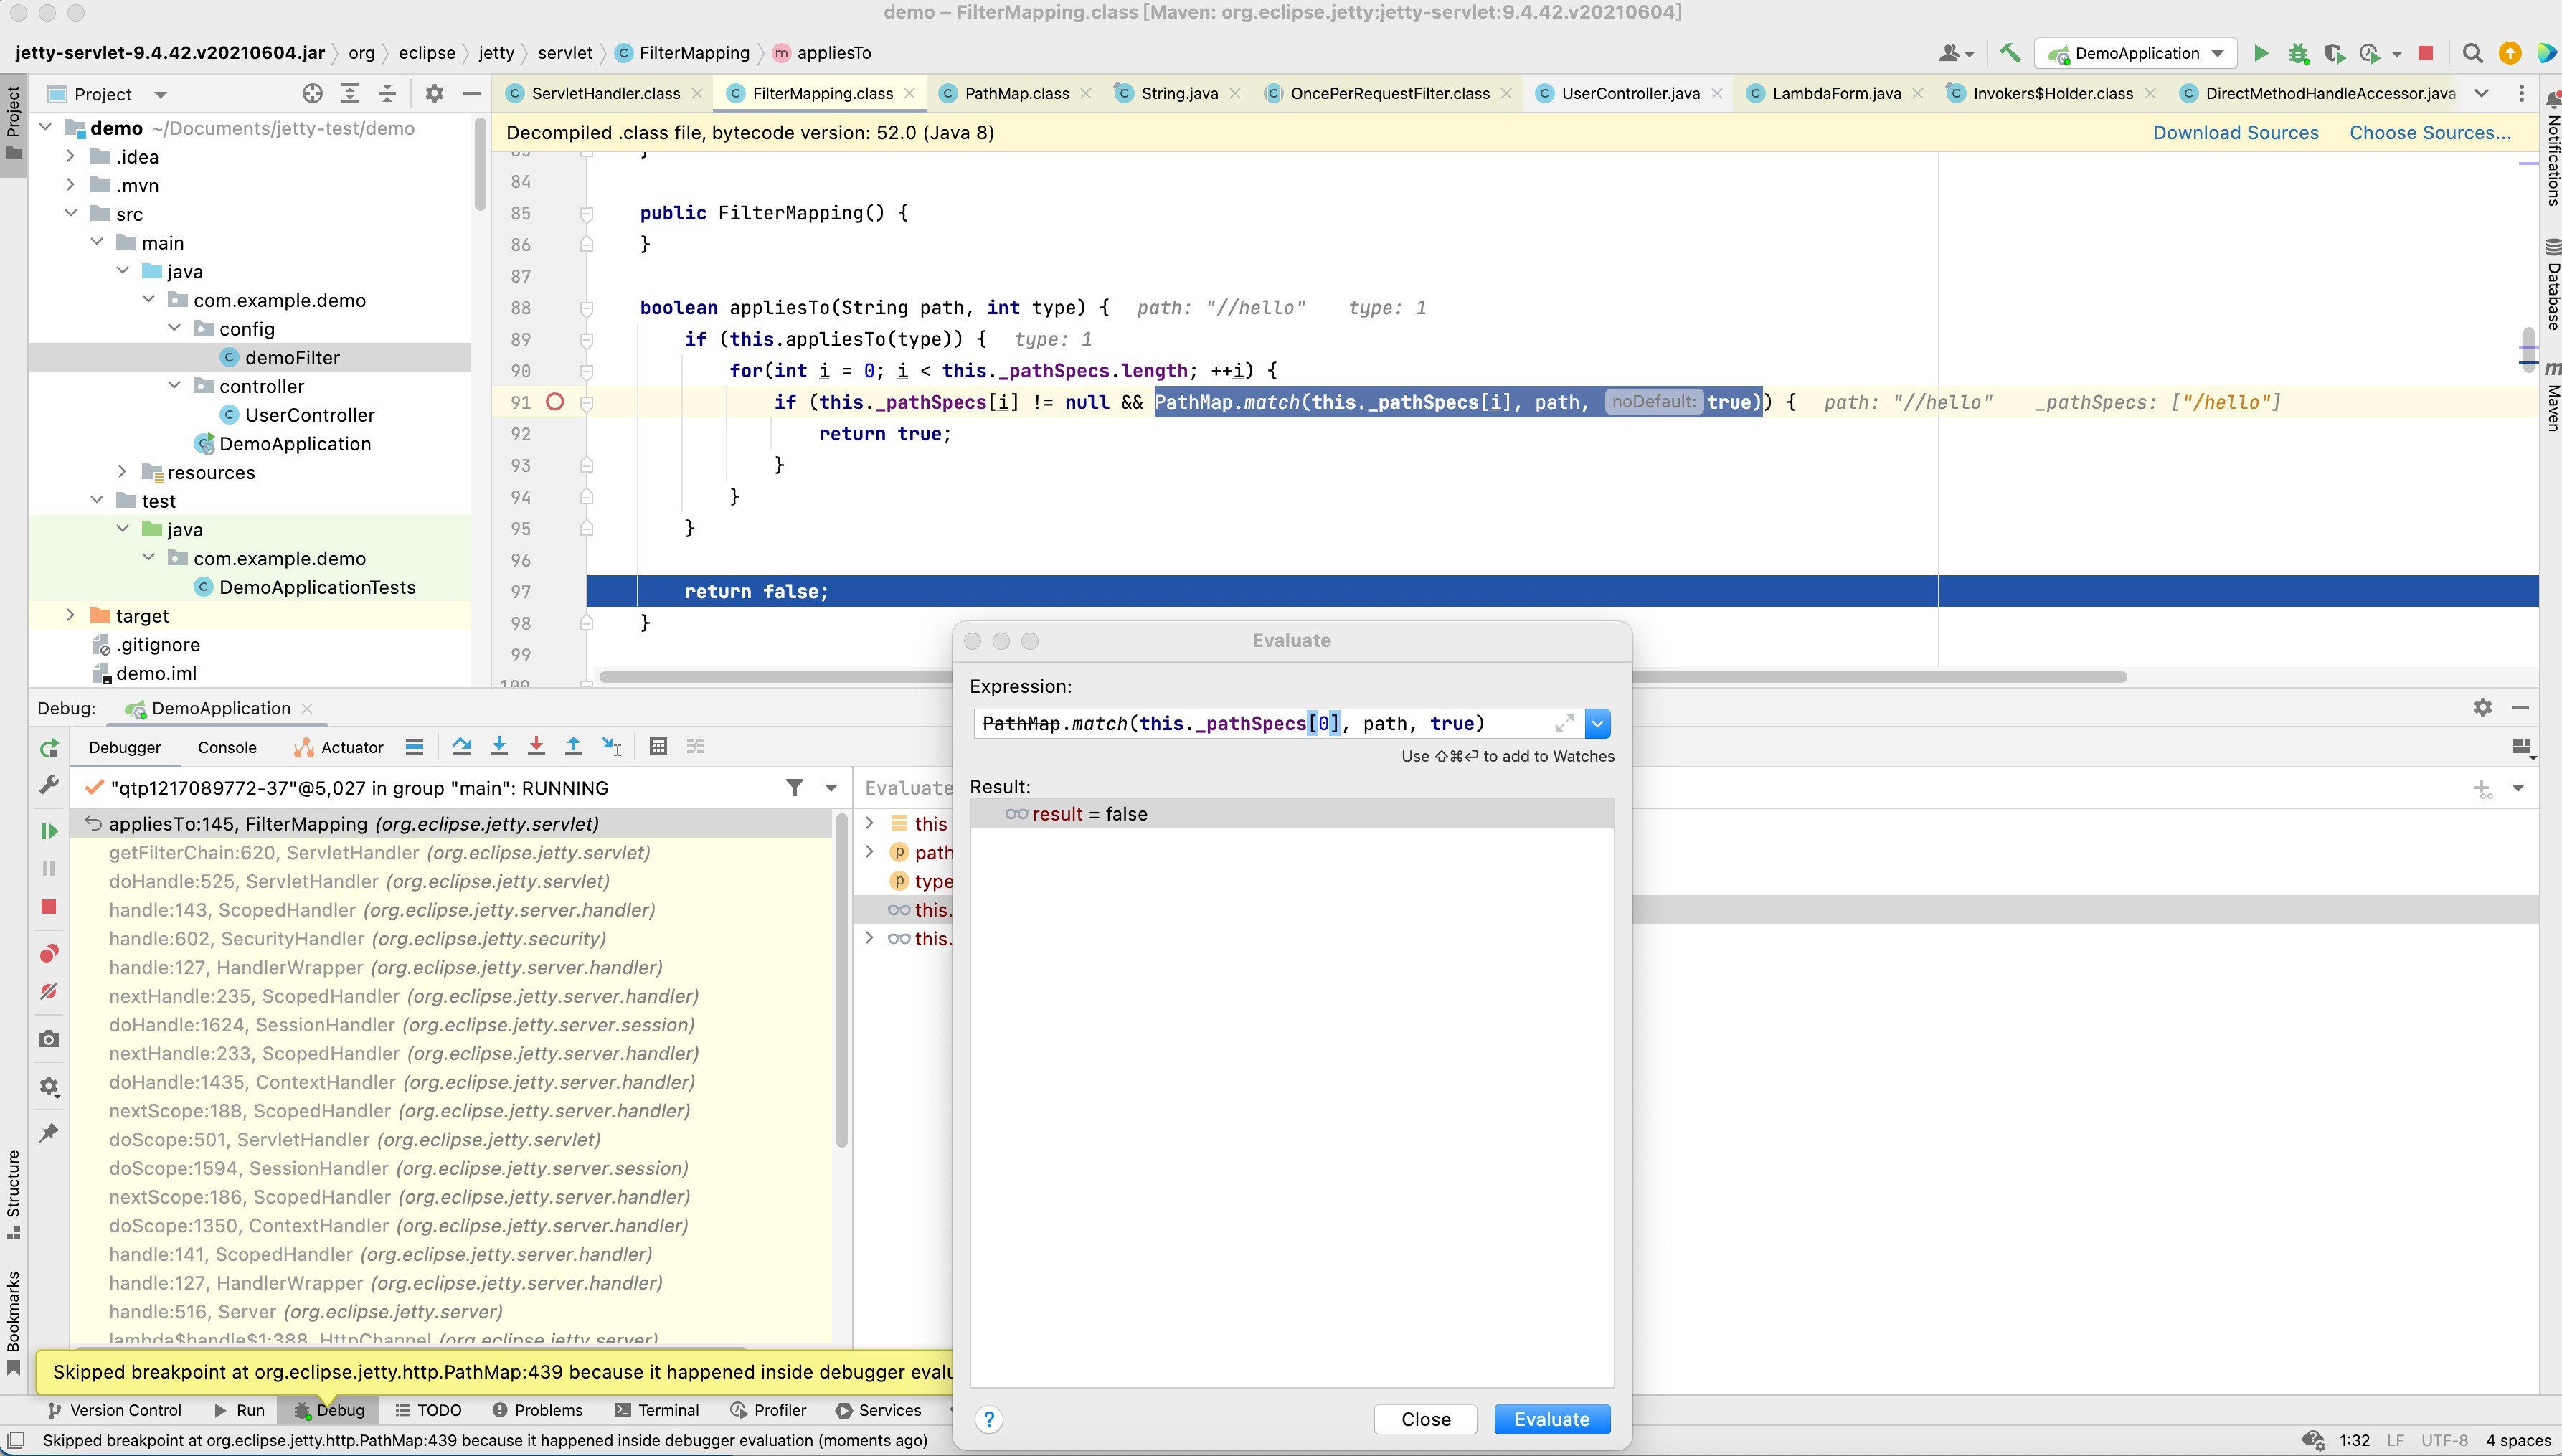Open the Terminal tool window

point(656,1410)
